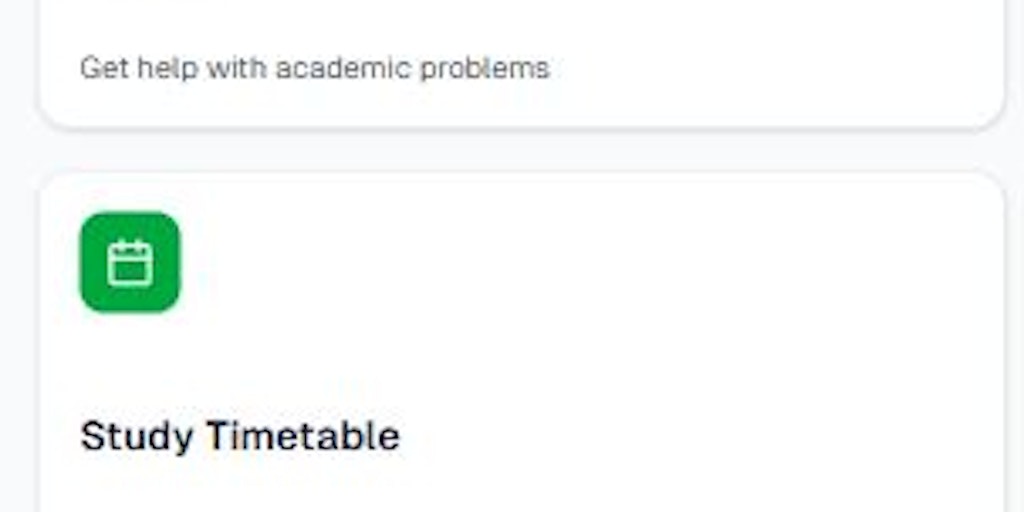Select the top card's bottom description text
Image resolution: width=1024 pixels, height=512 pixels.
314,68
